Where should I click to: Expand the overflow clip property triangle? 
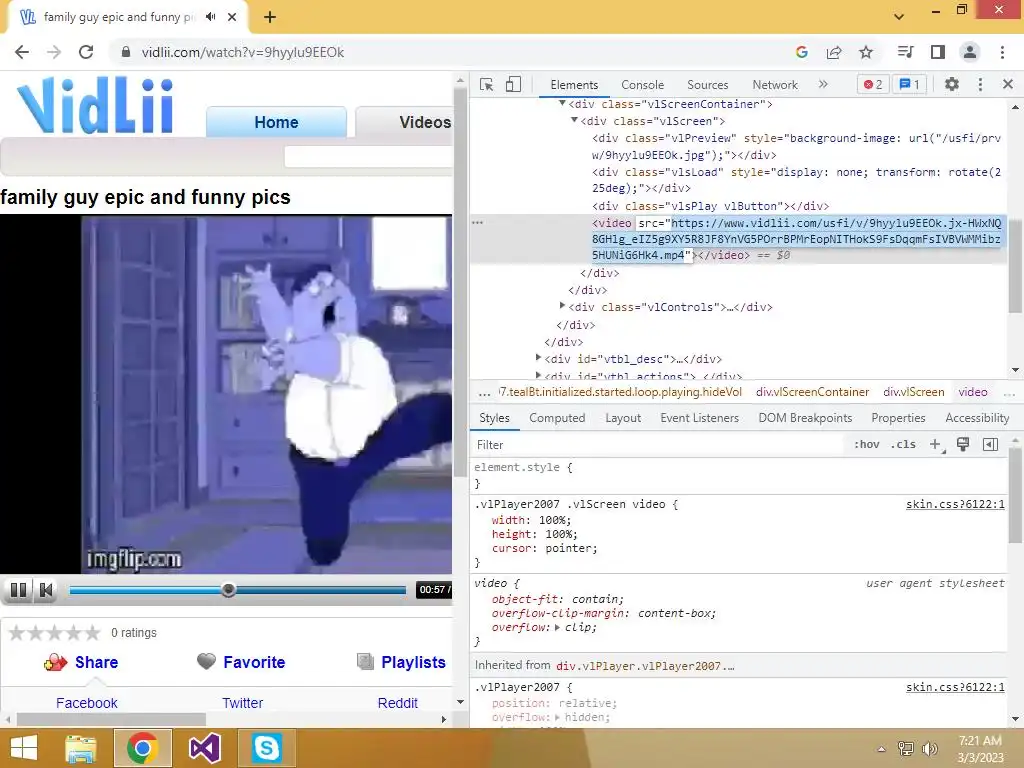coord(557,628)
